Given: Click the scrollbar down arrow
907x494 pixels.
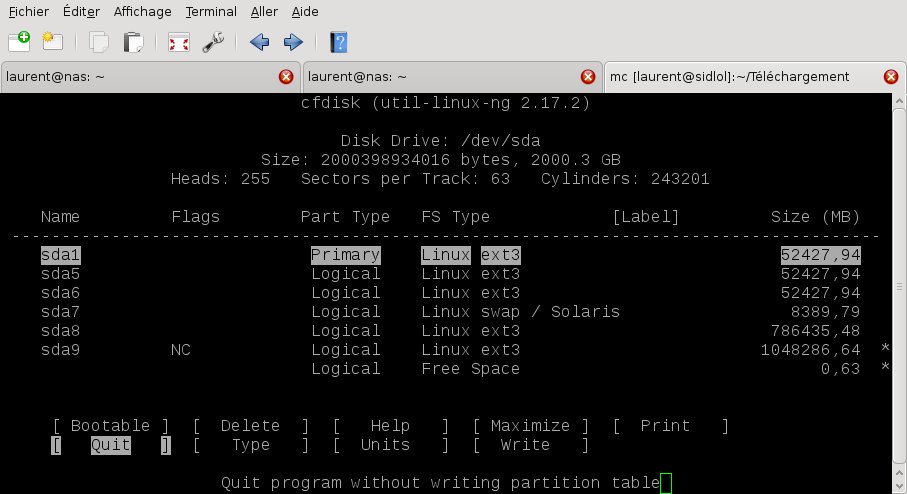Looking at the screenshot, I should tap(899, 488).
